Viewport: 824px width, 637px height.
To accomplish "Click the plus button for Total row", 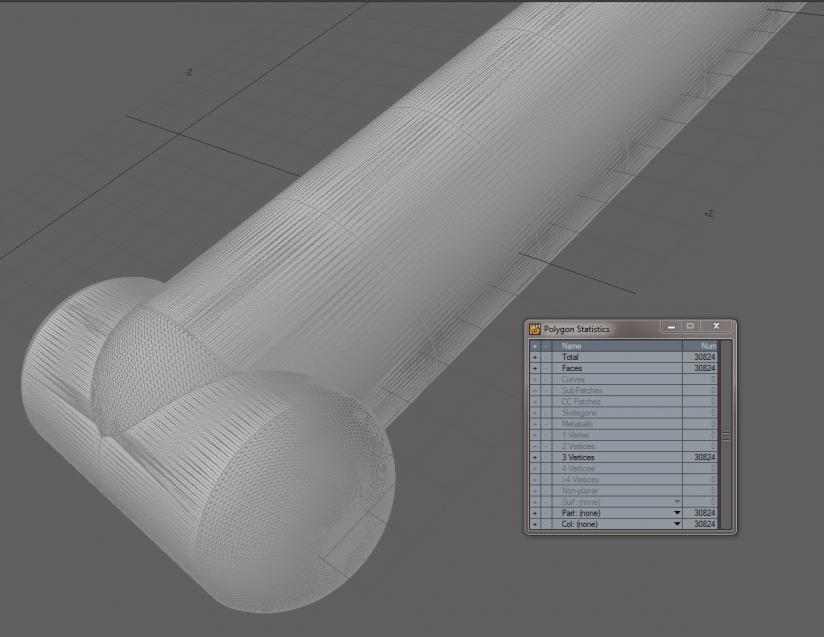I will coord(534,357).
